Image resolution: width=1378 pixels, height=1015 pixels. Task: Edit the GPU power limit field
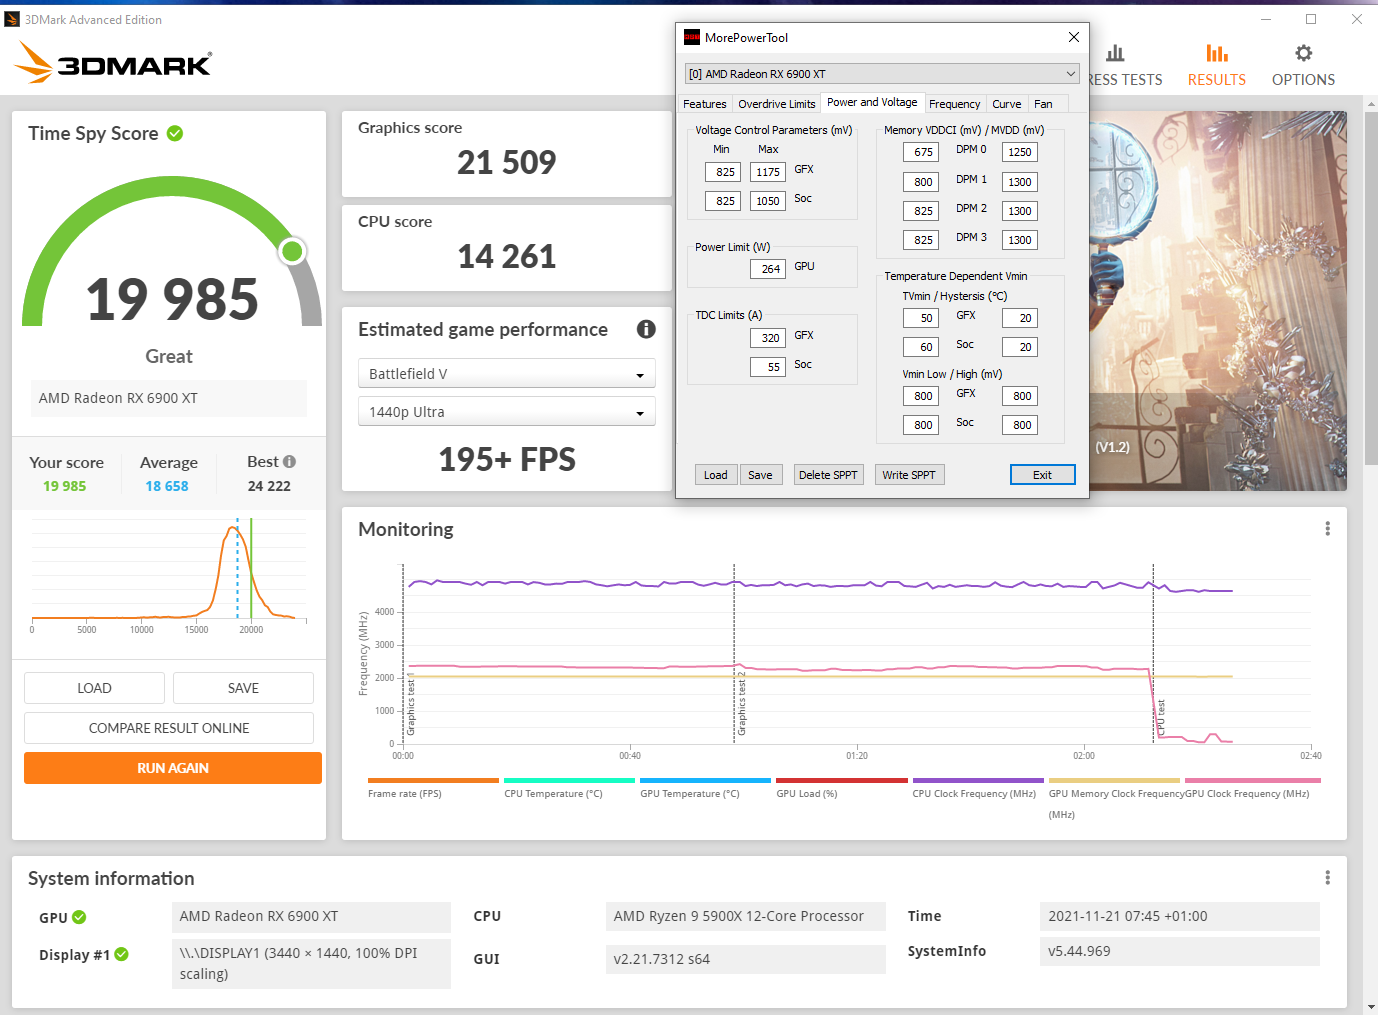[x=768, y=269]
